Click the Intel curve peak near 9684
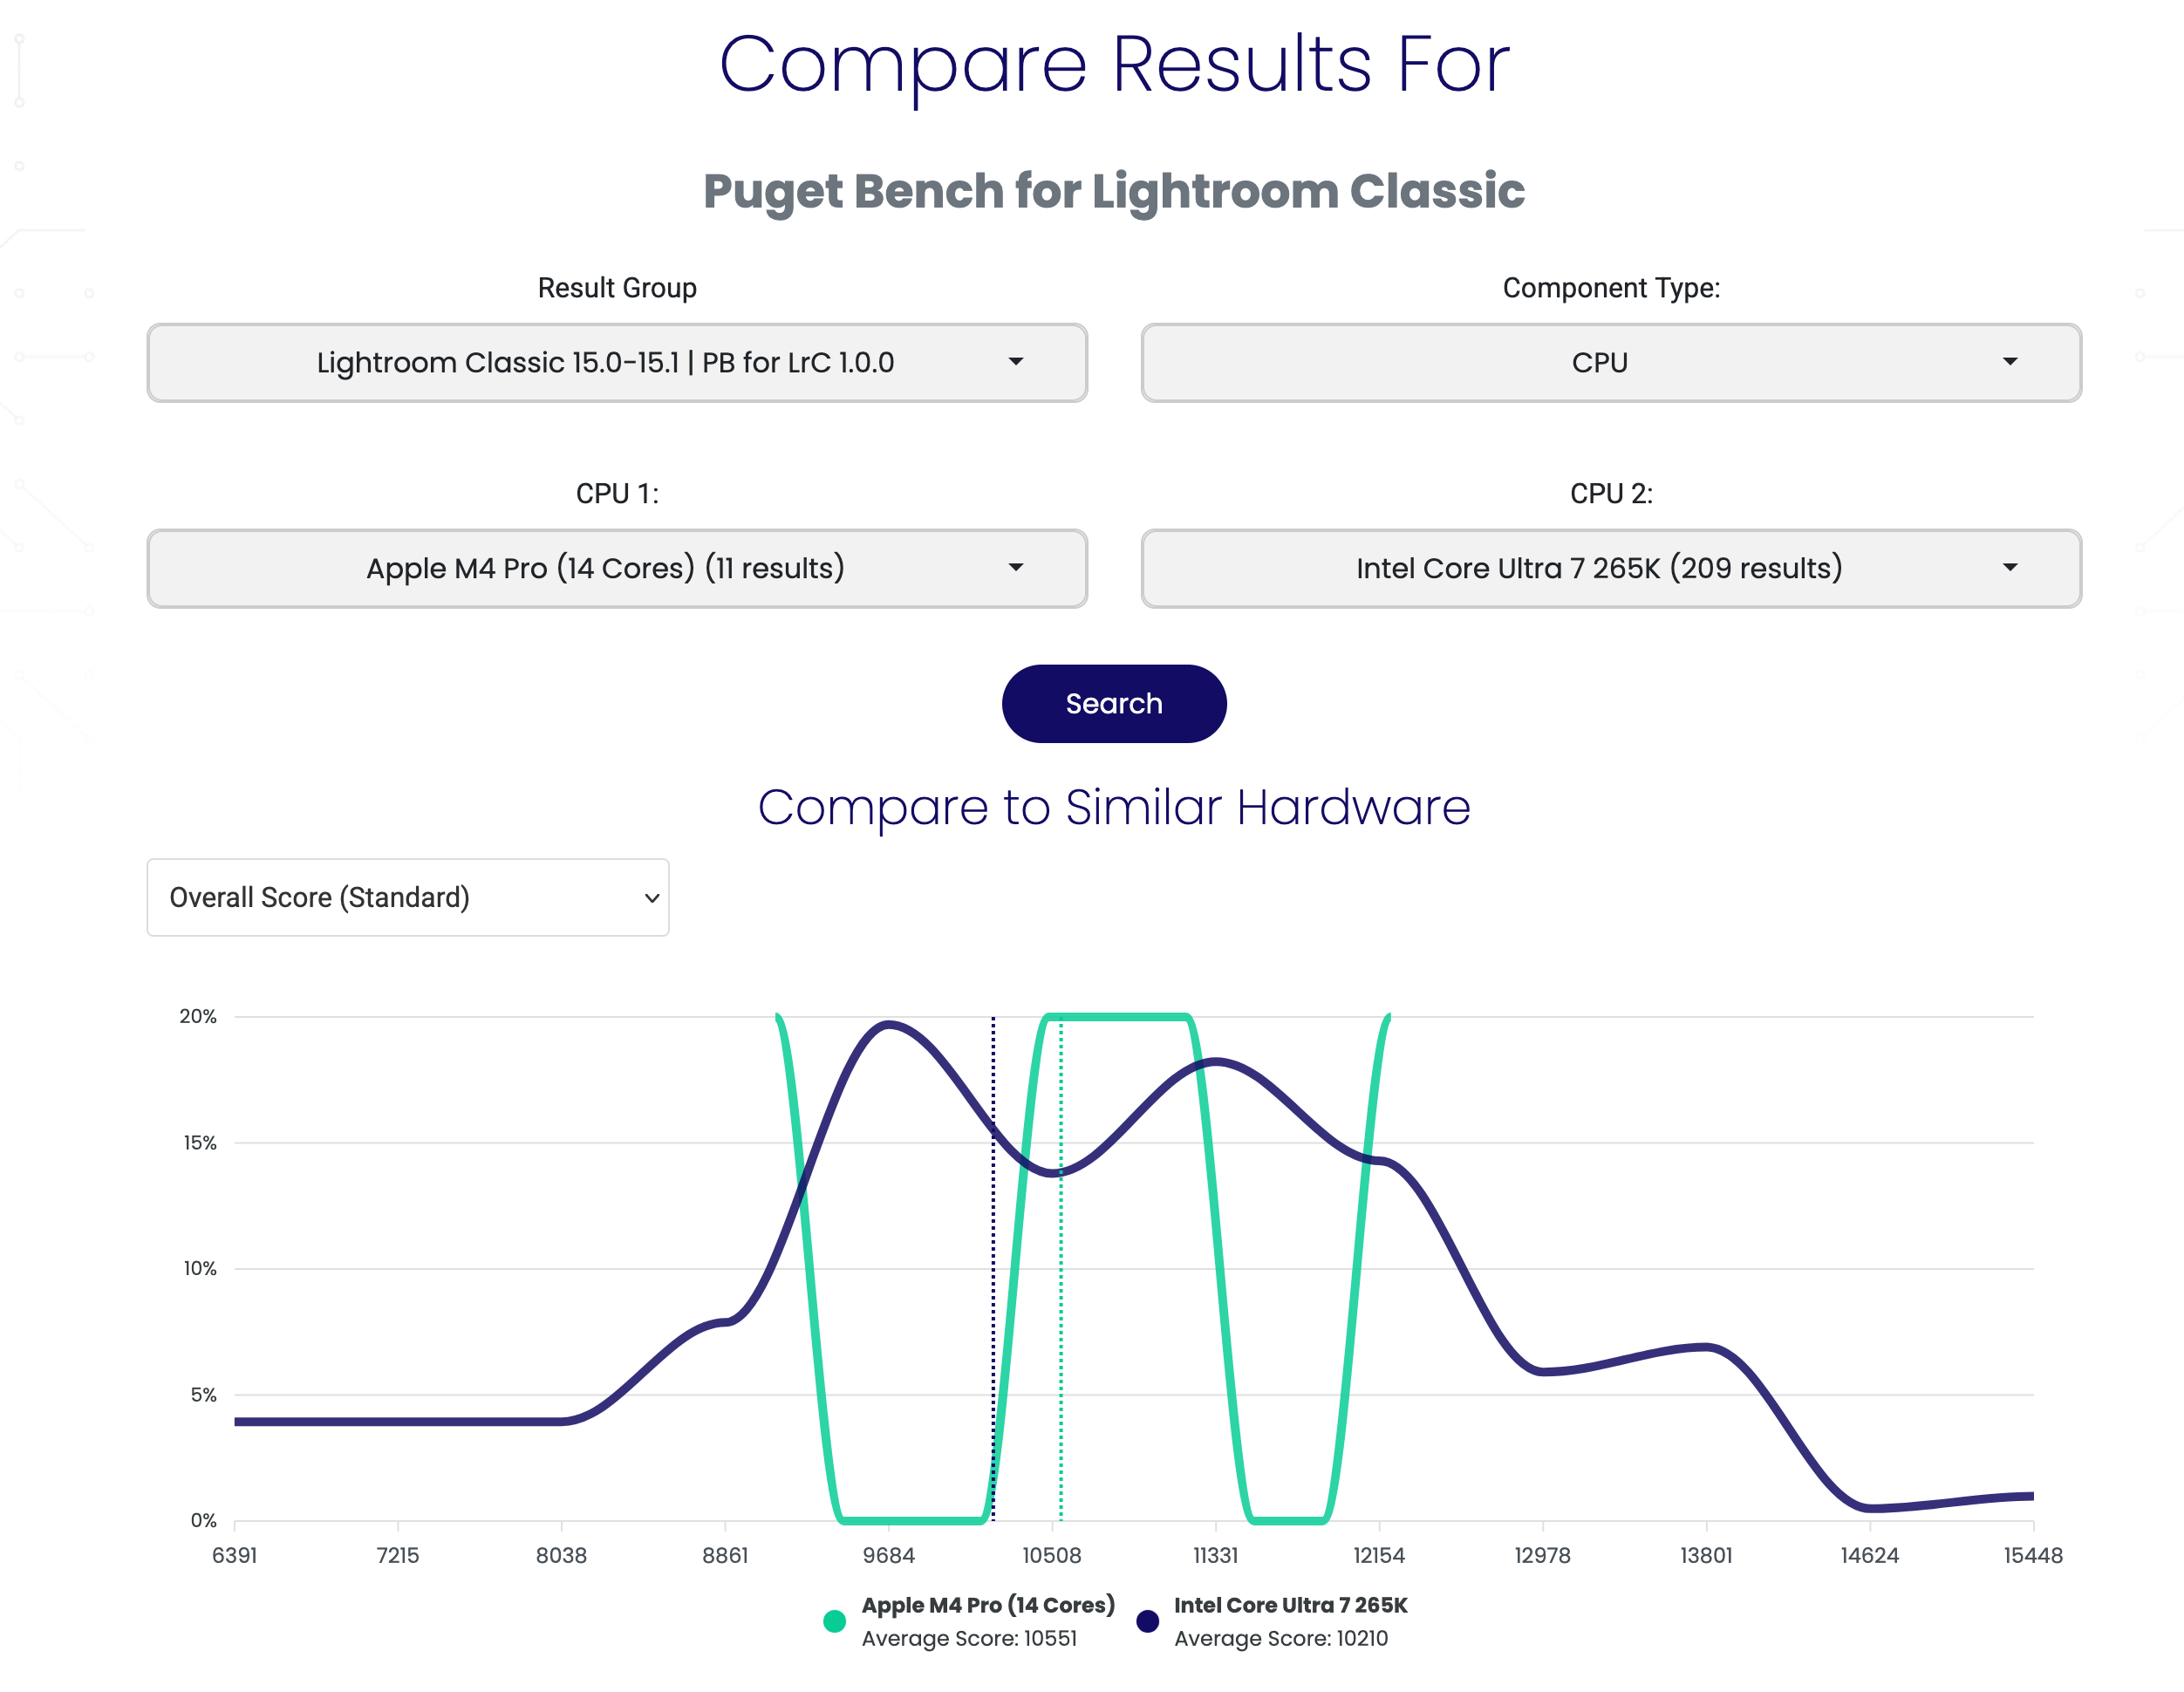This screenshot has height=1692, width=2184. coord(889,1024)
